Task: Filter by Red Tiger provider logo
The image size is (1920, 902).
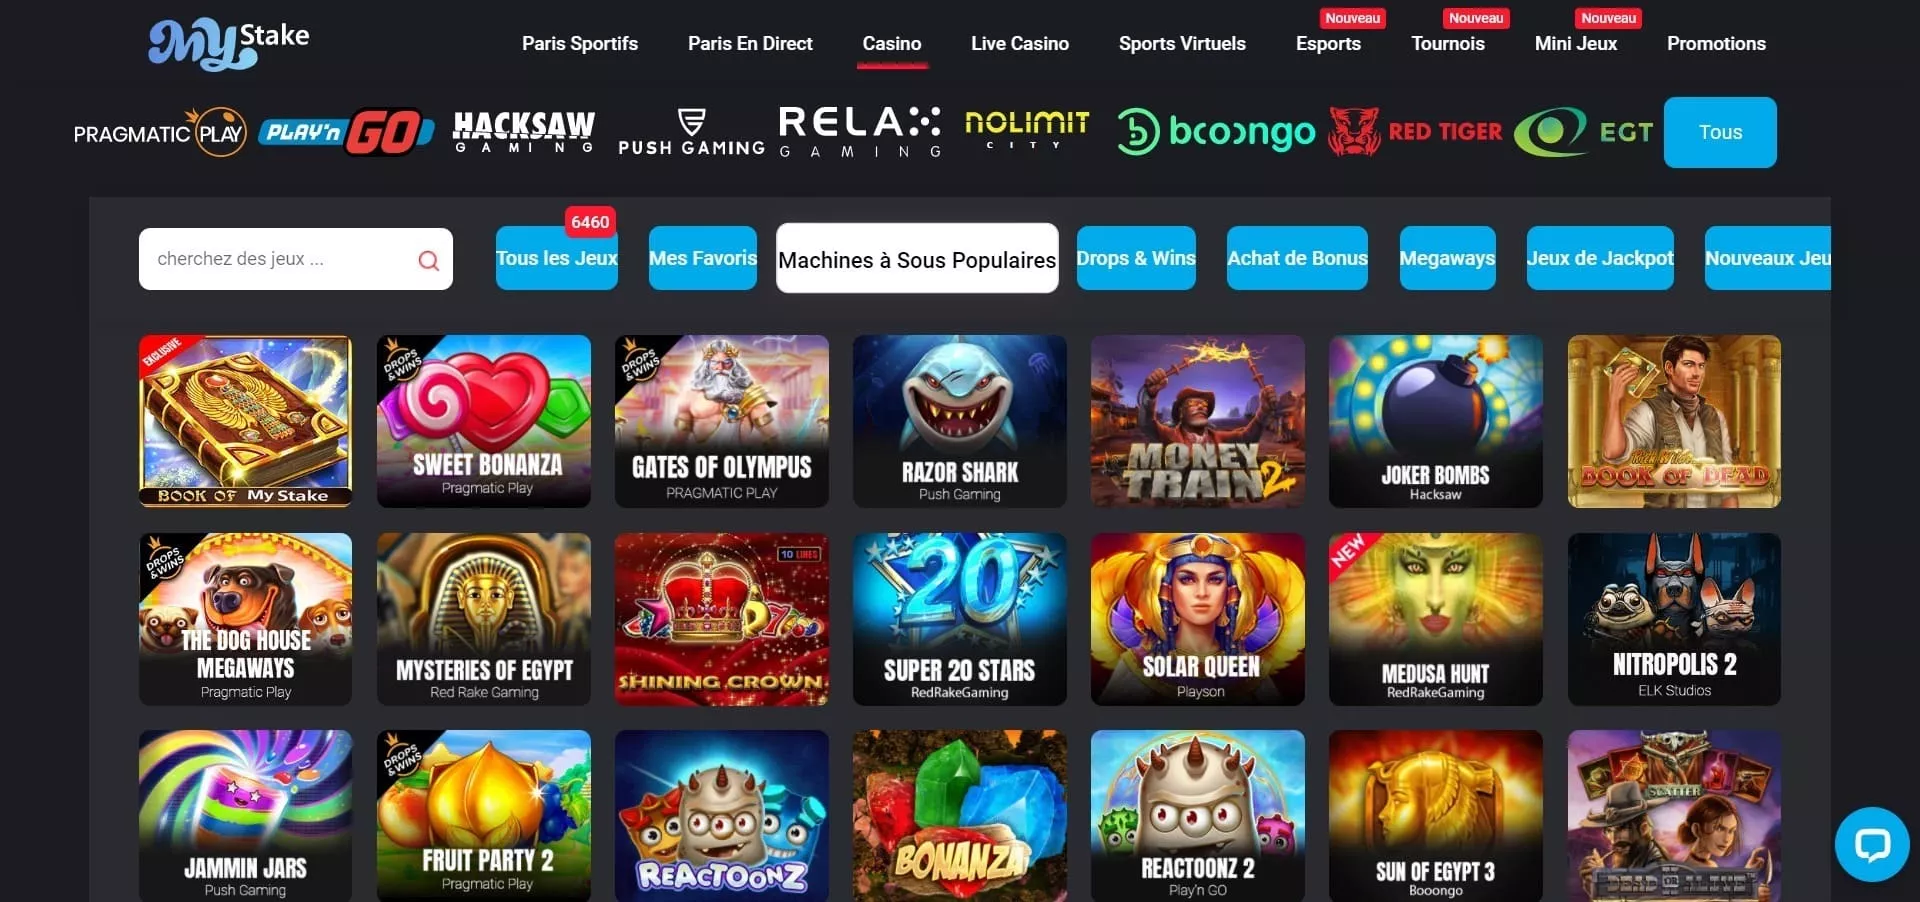Action: tap(1415, 131)
